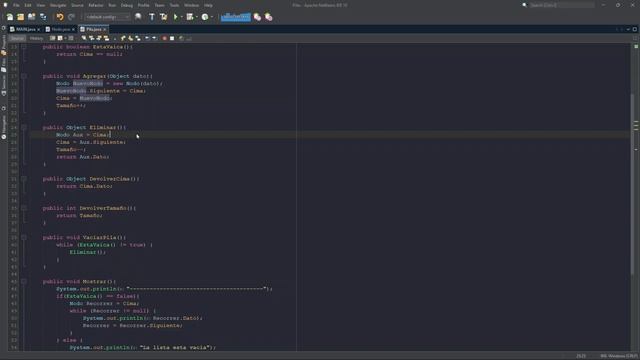The width and height of the screenshot is (640, 360).
Task: Click the Clean and Build Project icon
Action: pyautogui.click(x=163, y=17)
